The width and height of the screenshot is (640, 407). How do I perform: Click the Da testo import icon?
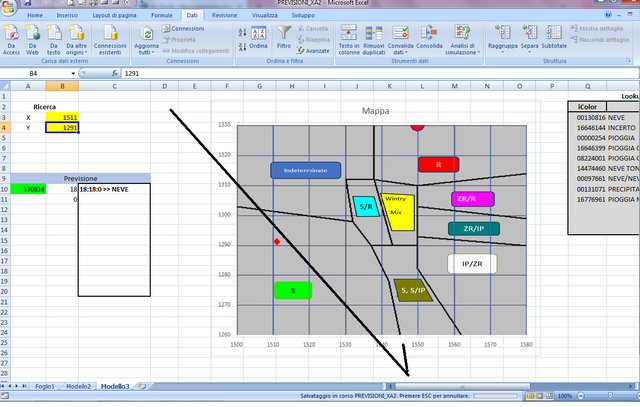[x=53, y=40]
